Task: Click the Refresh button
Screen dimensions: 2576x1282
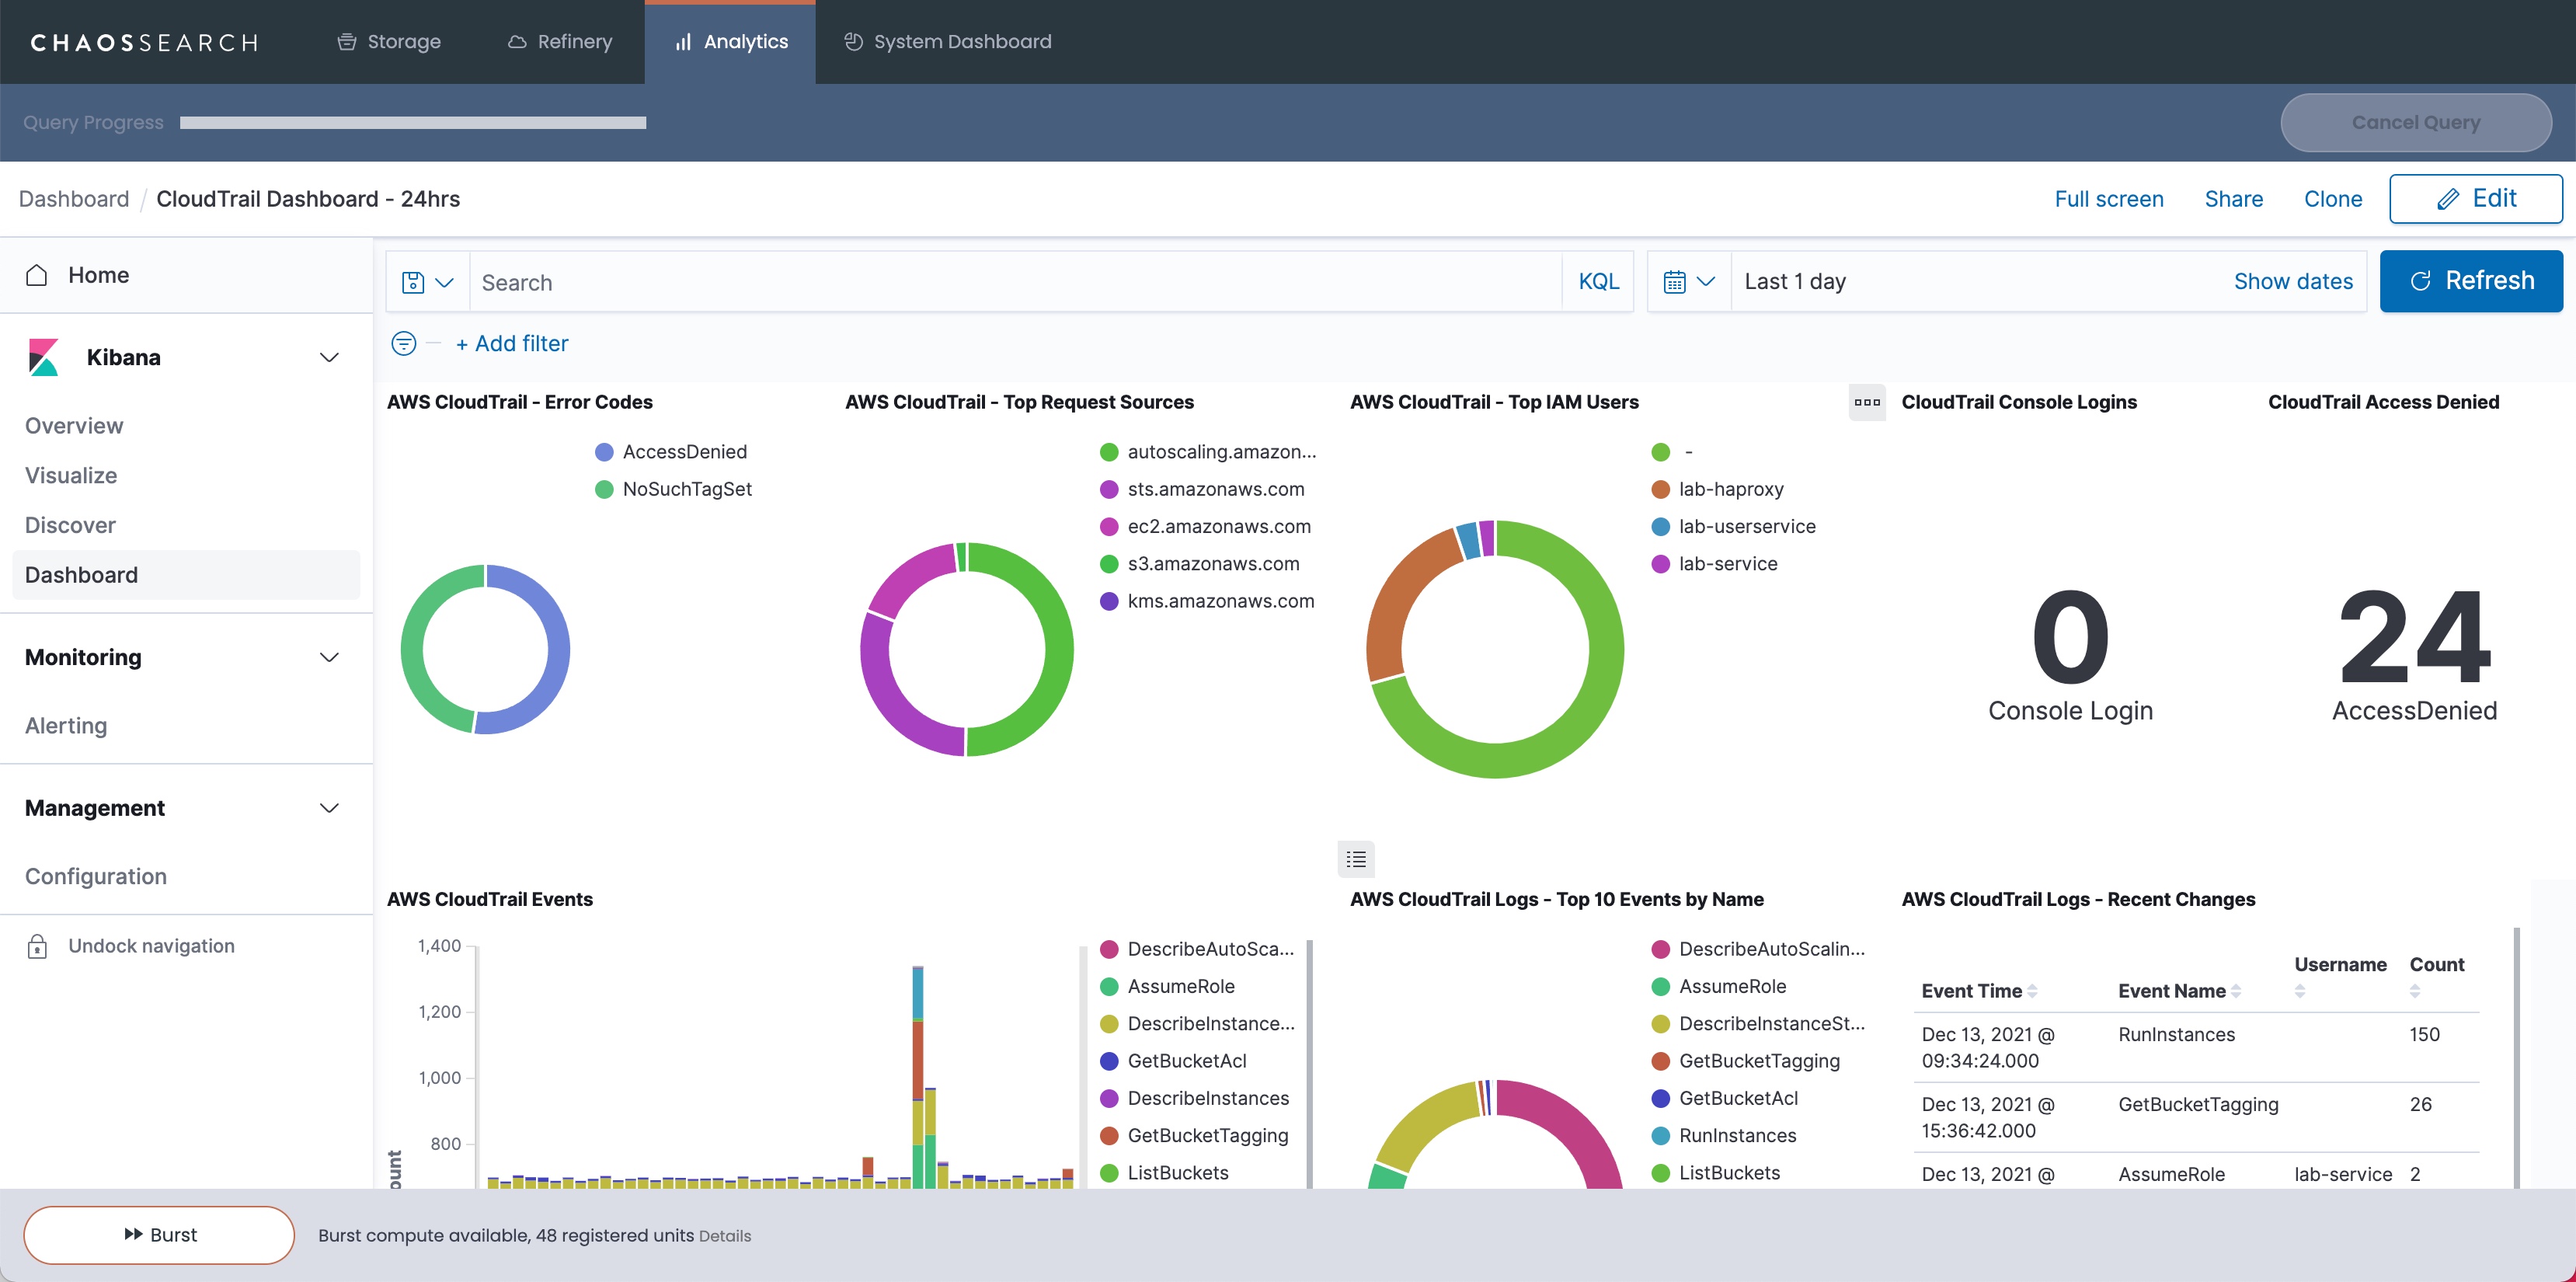Action: [x=2470, y=281]
